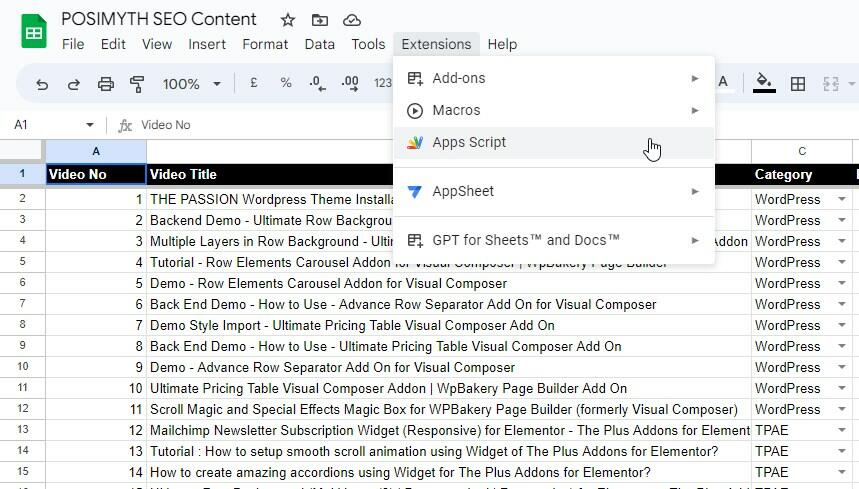This screenshot has width=859, height=489.
Task: Click the GPT for Sheets icon
Action: 415,240
